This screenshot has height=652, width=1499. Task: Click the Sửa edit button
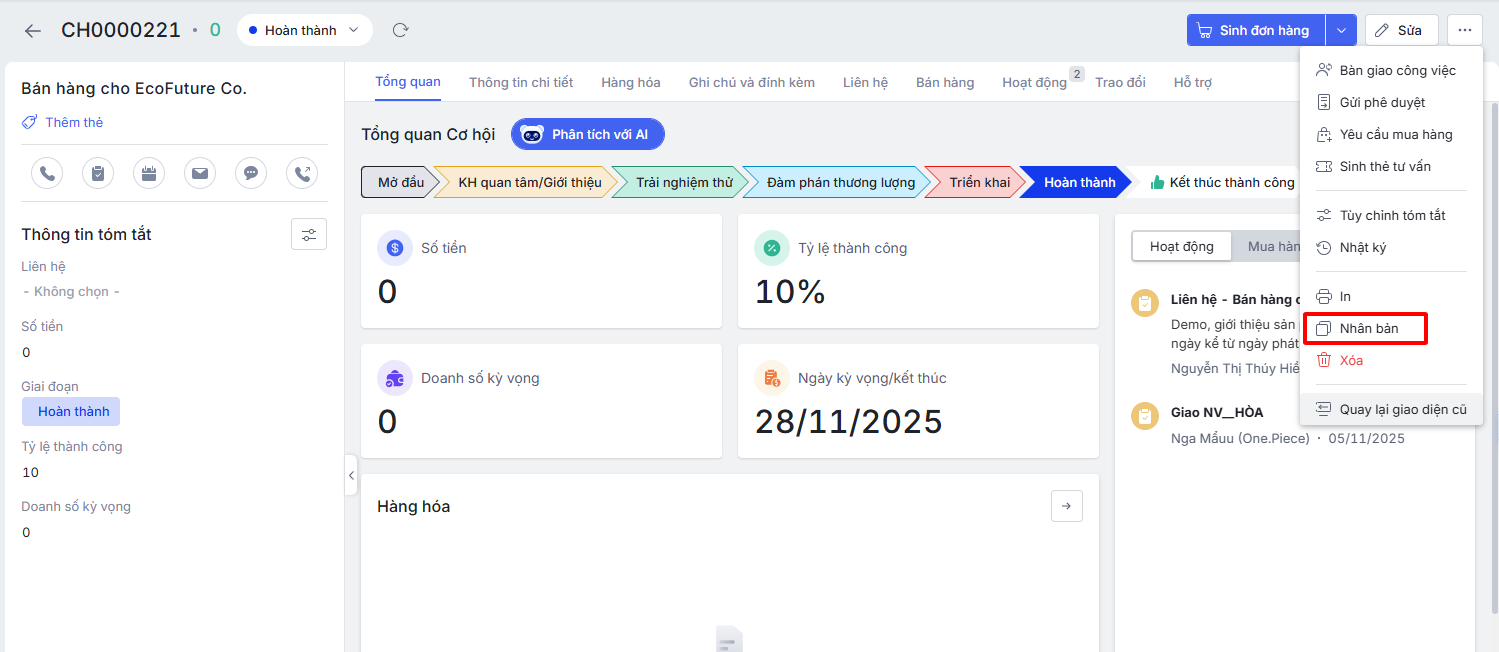click(x=1400, y=30)
